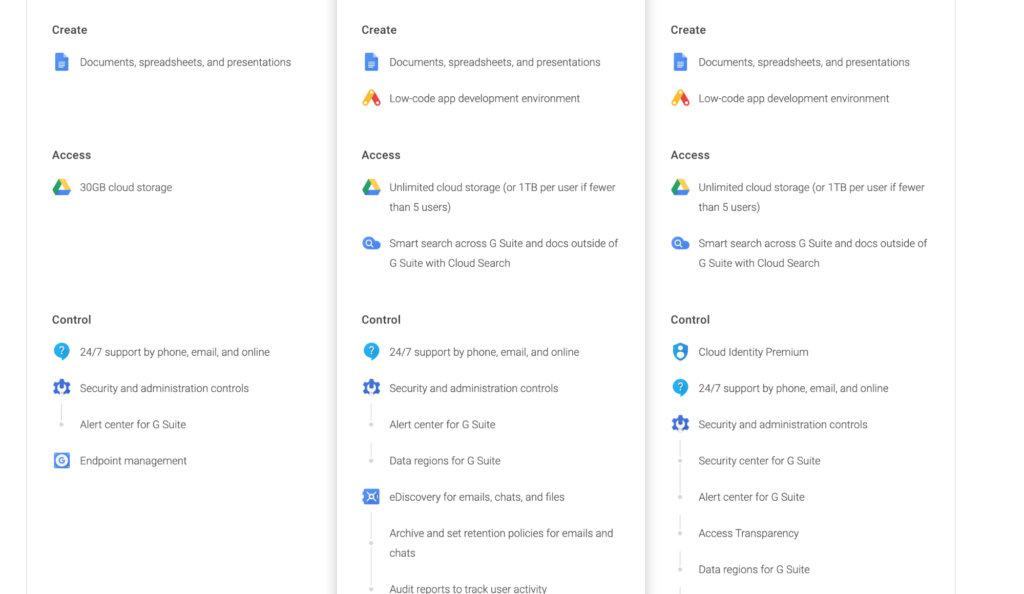
Task: Select 'Alert center for G Suite' in middle column
Action: click(442, 424)
